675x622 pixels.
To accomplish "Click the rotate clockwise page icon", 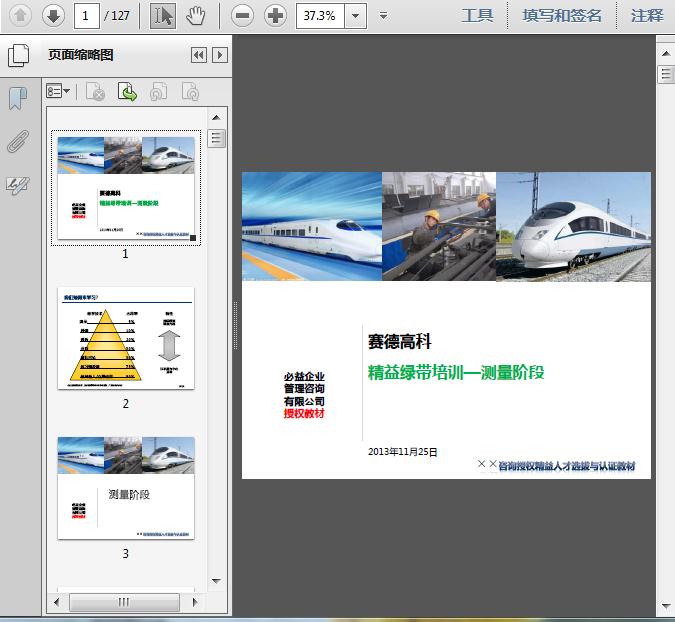I will [190, 91].
